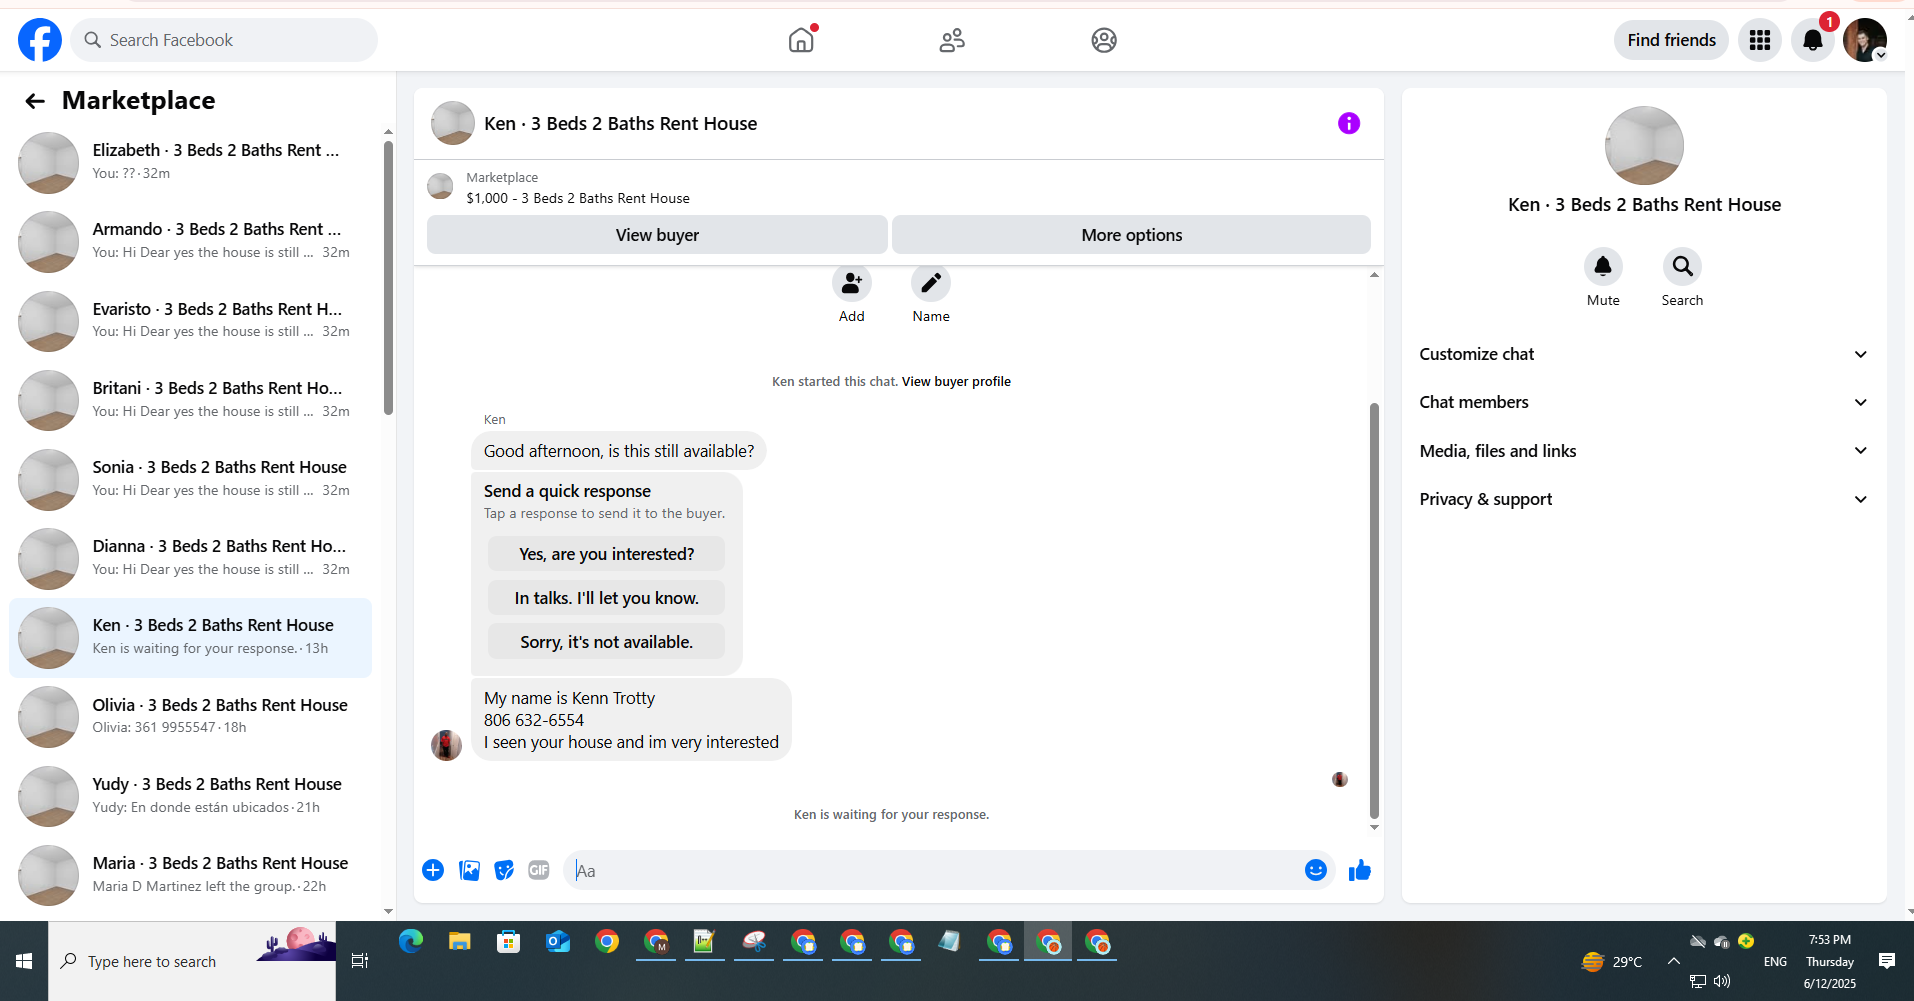Screen dimensions: 1914x1001
Task: Show hidden system tray icons
Action: 1673,961
